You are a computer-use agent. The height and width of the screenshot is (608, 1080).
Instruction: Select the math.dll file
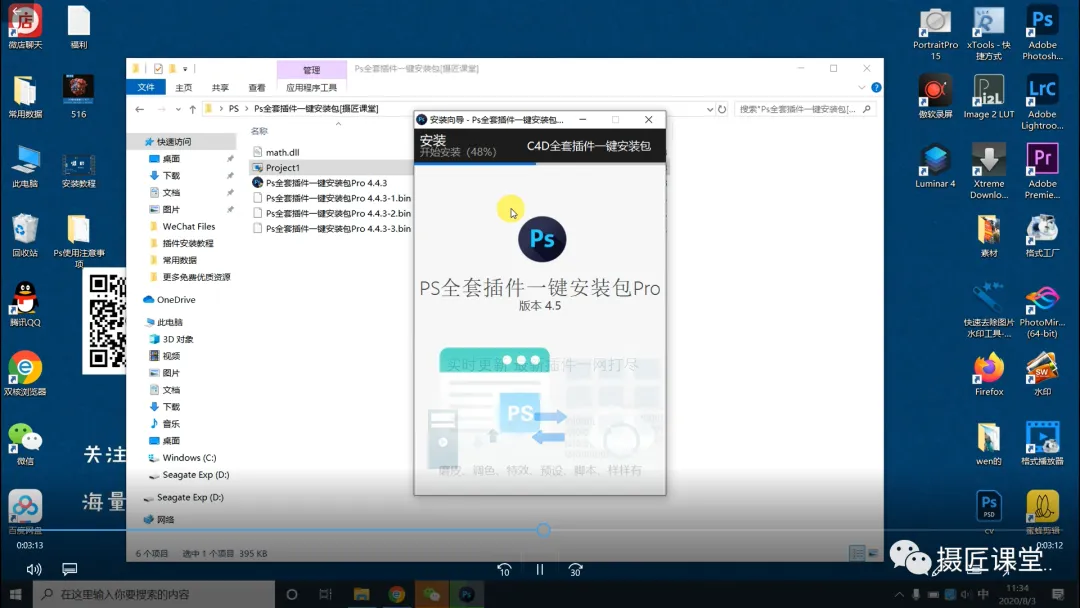[282, 152]
